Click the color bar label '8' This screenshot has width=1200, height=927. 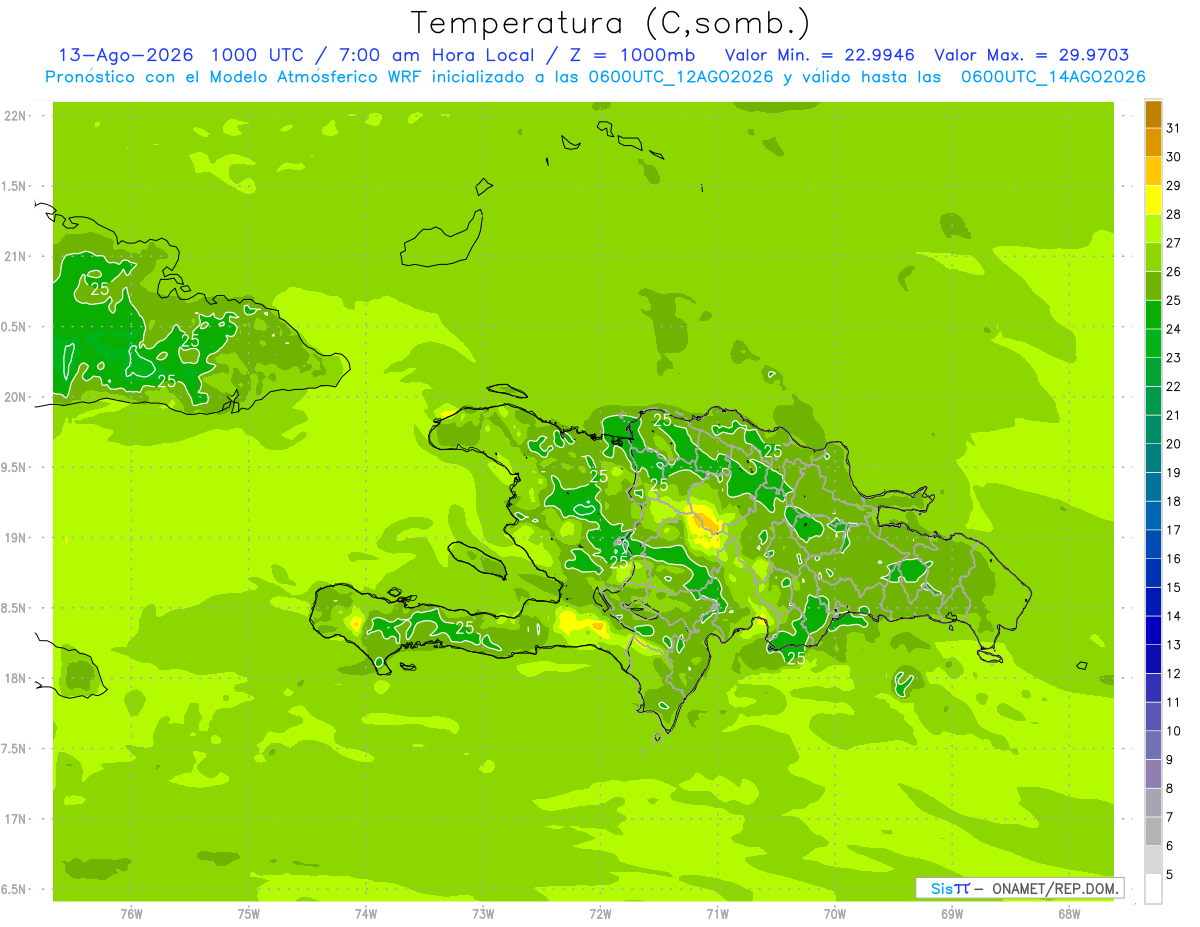[x=1170, y=789]
